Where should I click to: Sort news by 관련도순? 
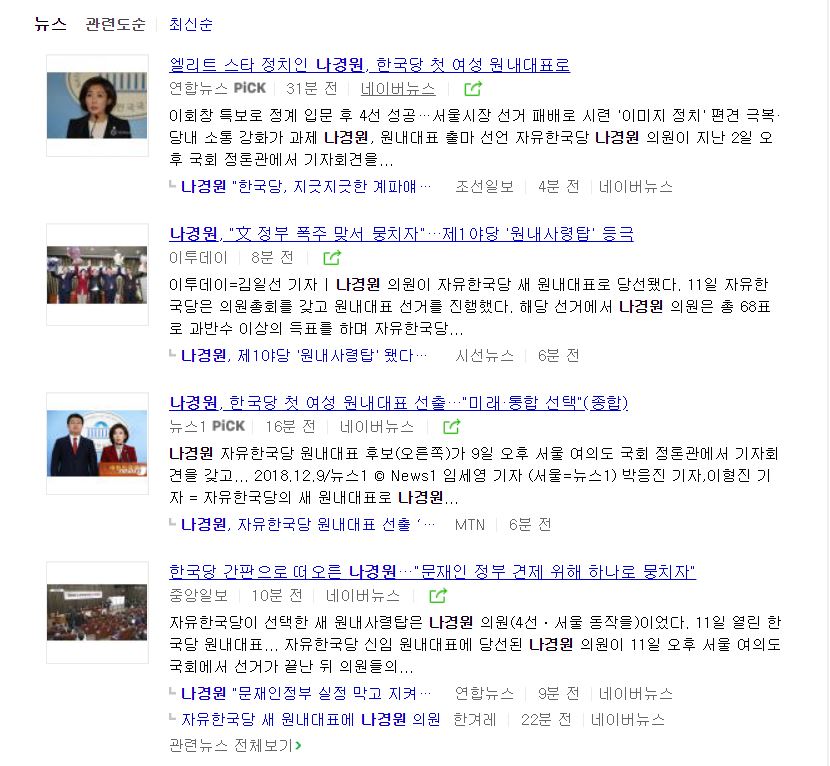(115, 24)
